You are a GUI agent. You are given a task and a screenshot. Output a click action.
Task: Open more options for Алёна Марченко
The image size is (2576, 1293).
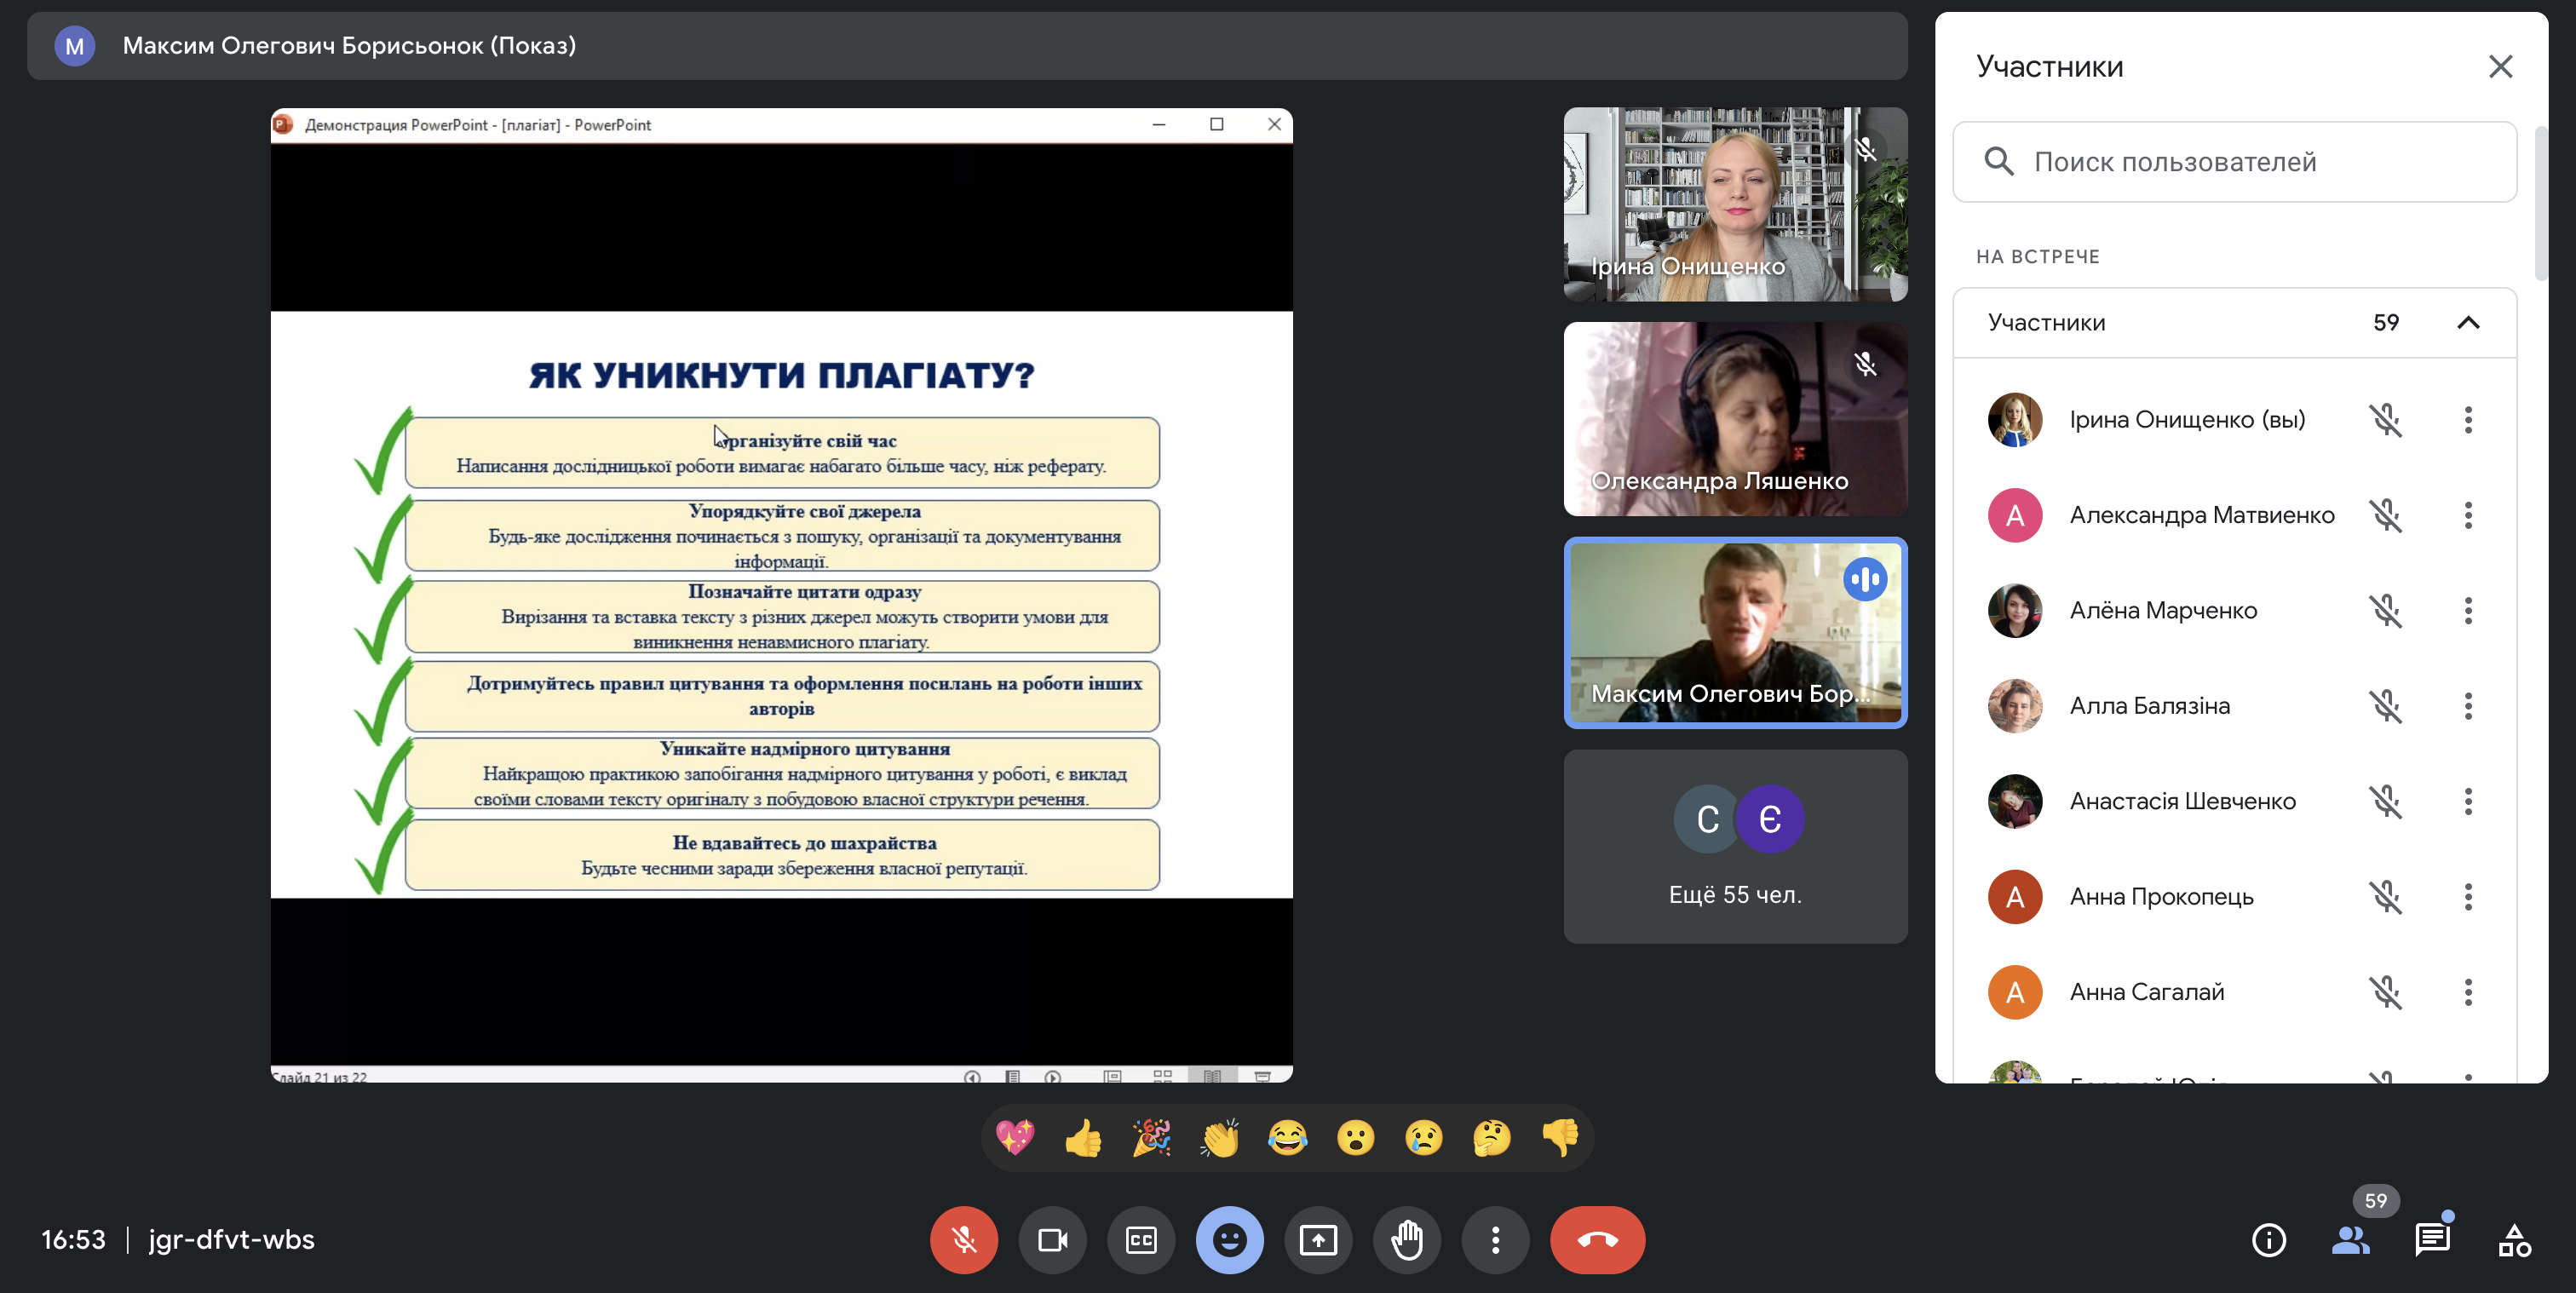[2467, 610]
